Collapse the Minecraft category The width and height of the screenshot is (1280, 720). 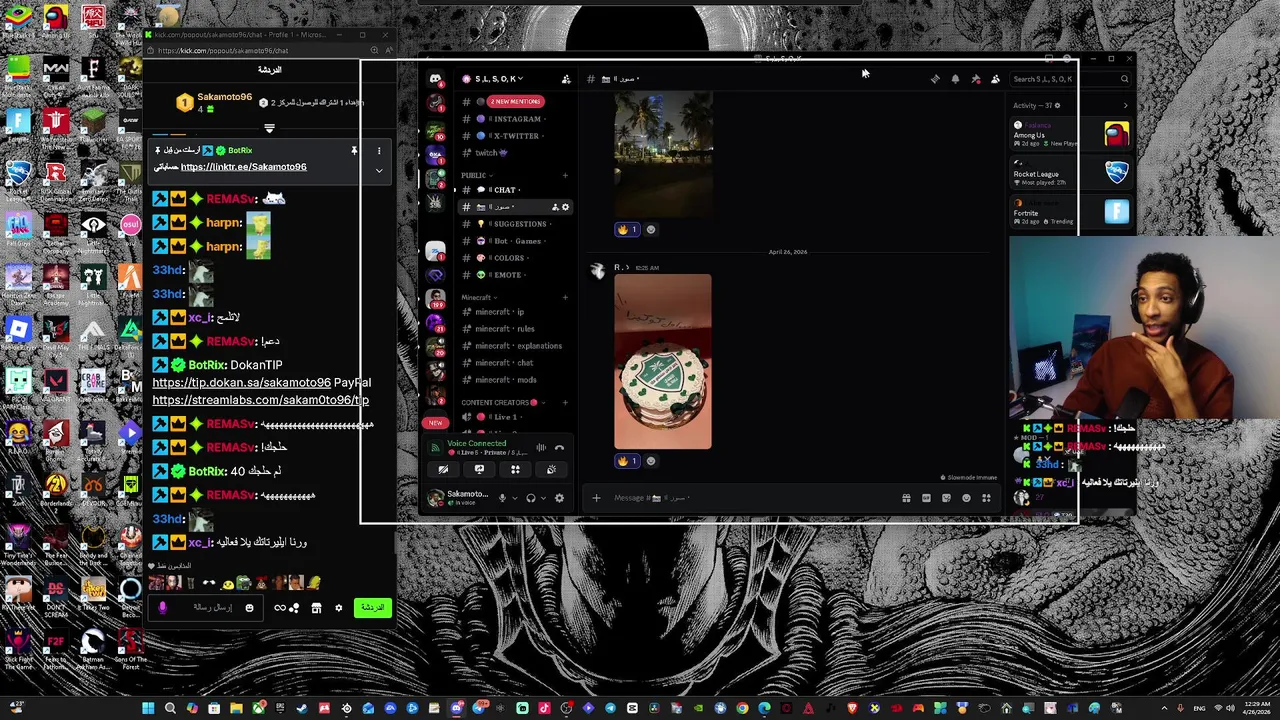tap(478, 297)
